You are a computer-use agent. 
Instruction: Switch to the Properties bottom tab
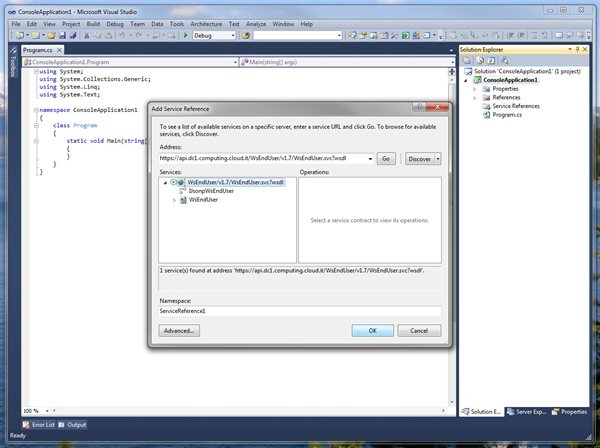click(569, 412)
